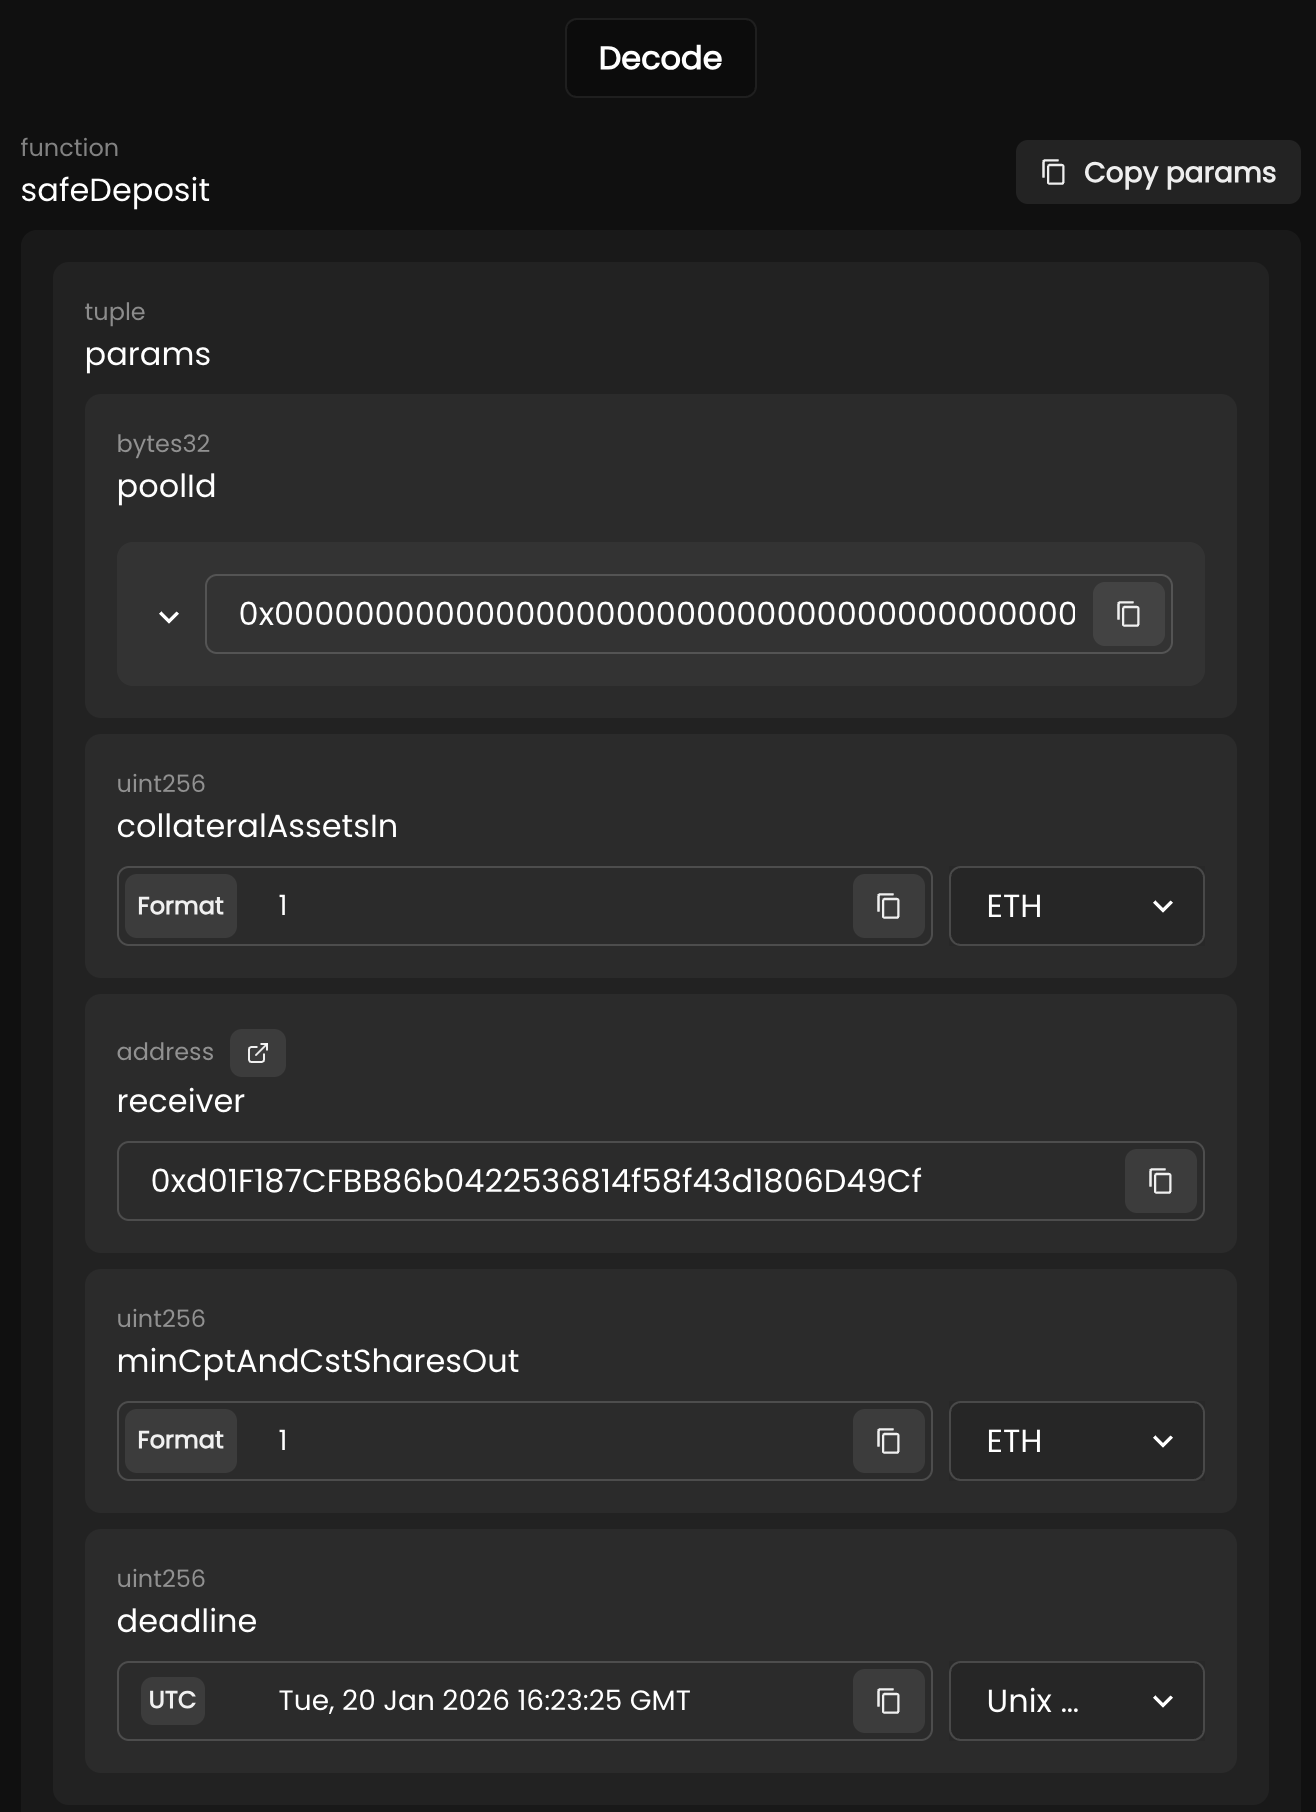Click the Copy params button
Viewport: 1316px width, 1812px height.
tap(1158, 172)
